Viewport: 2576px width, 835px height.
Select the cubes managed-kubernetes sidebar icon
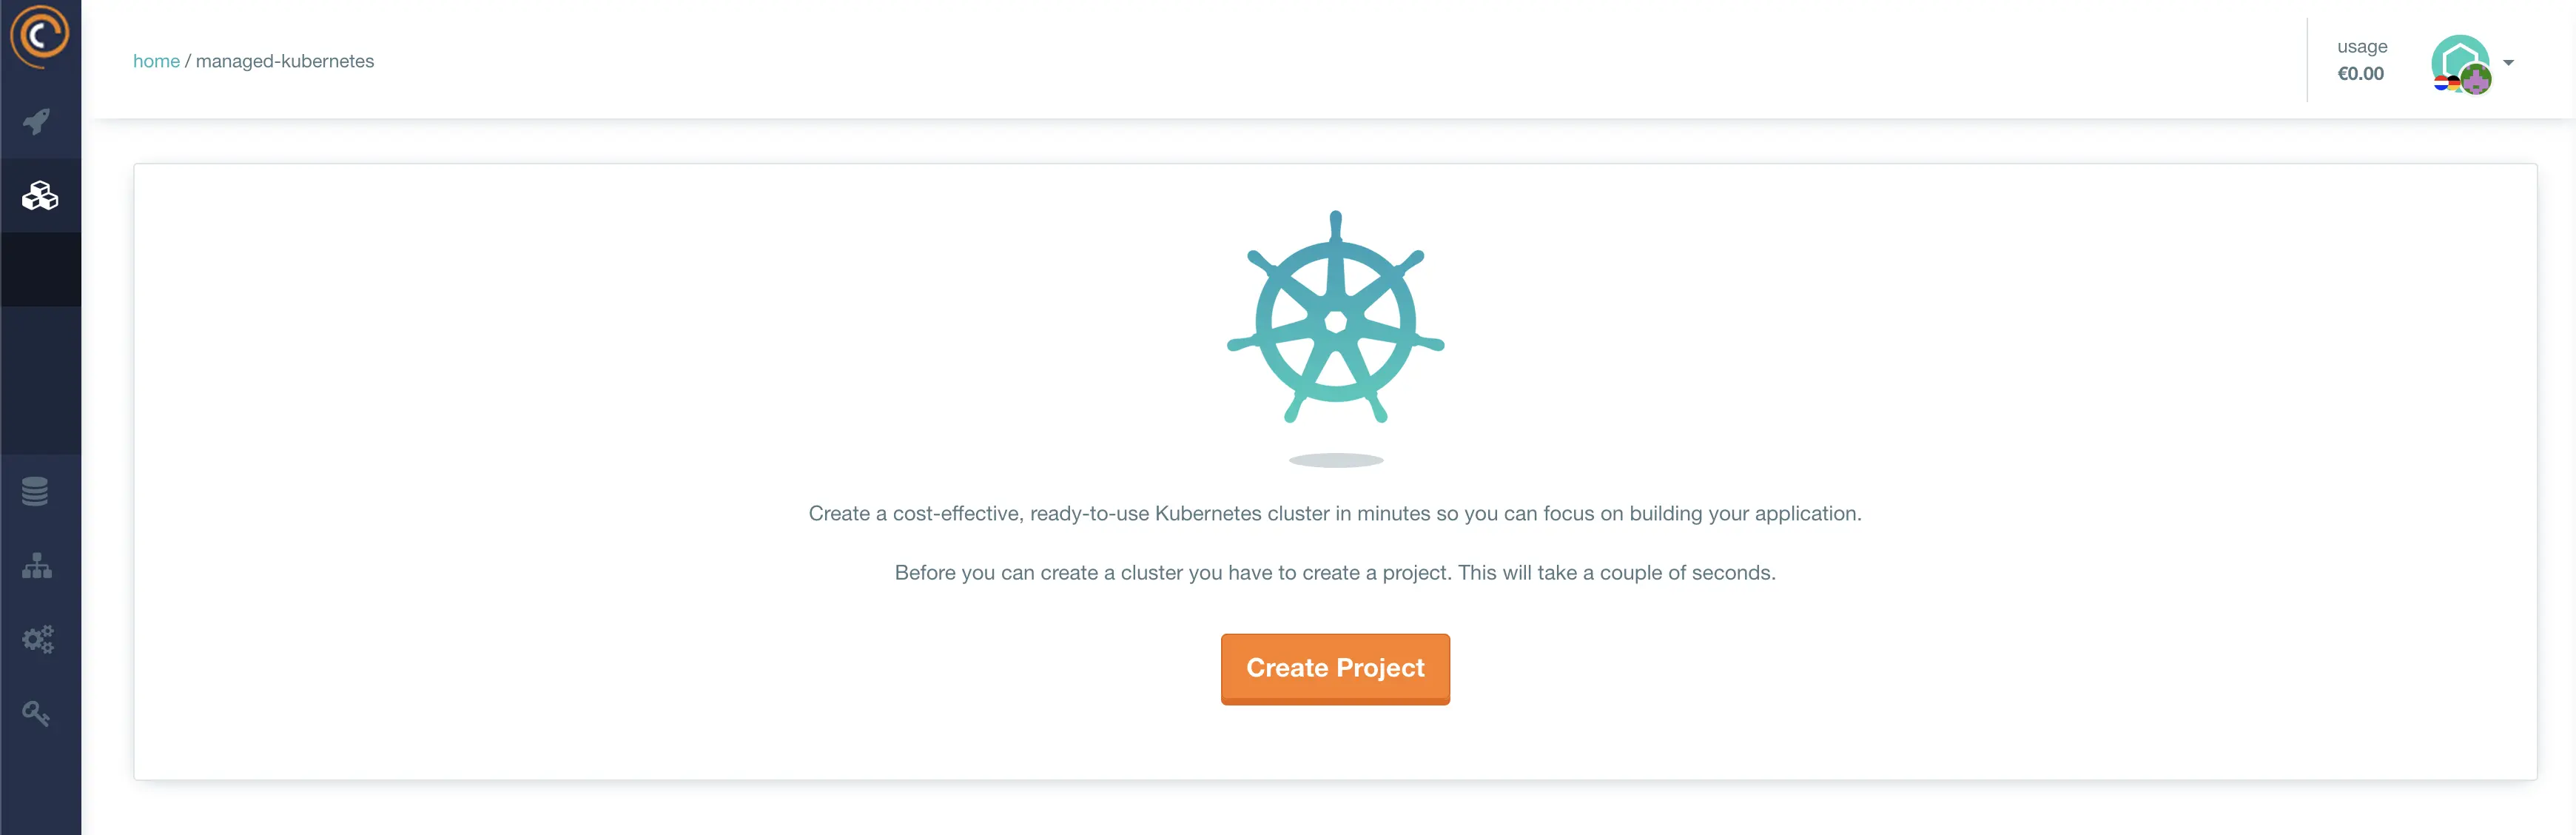click(x=40, y=196)
